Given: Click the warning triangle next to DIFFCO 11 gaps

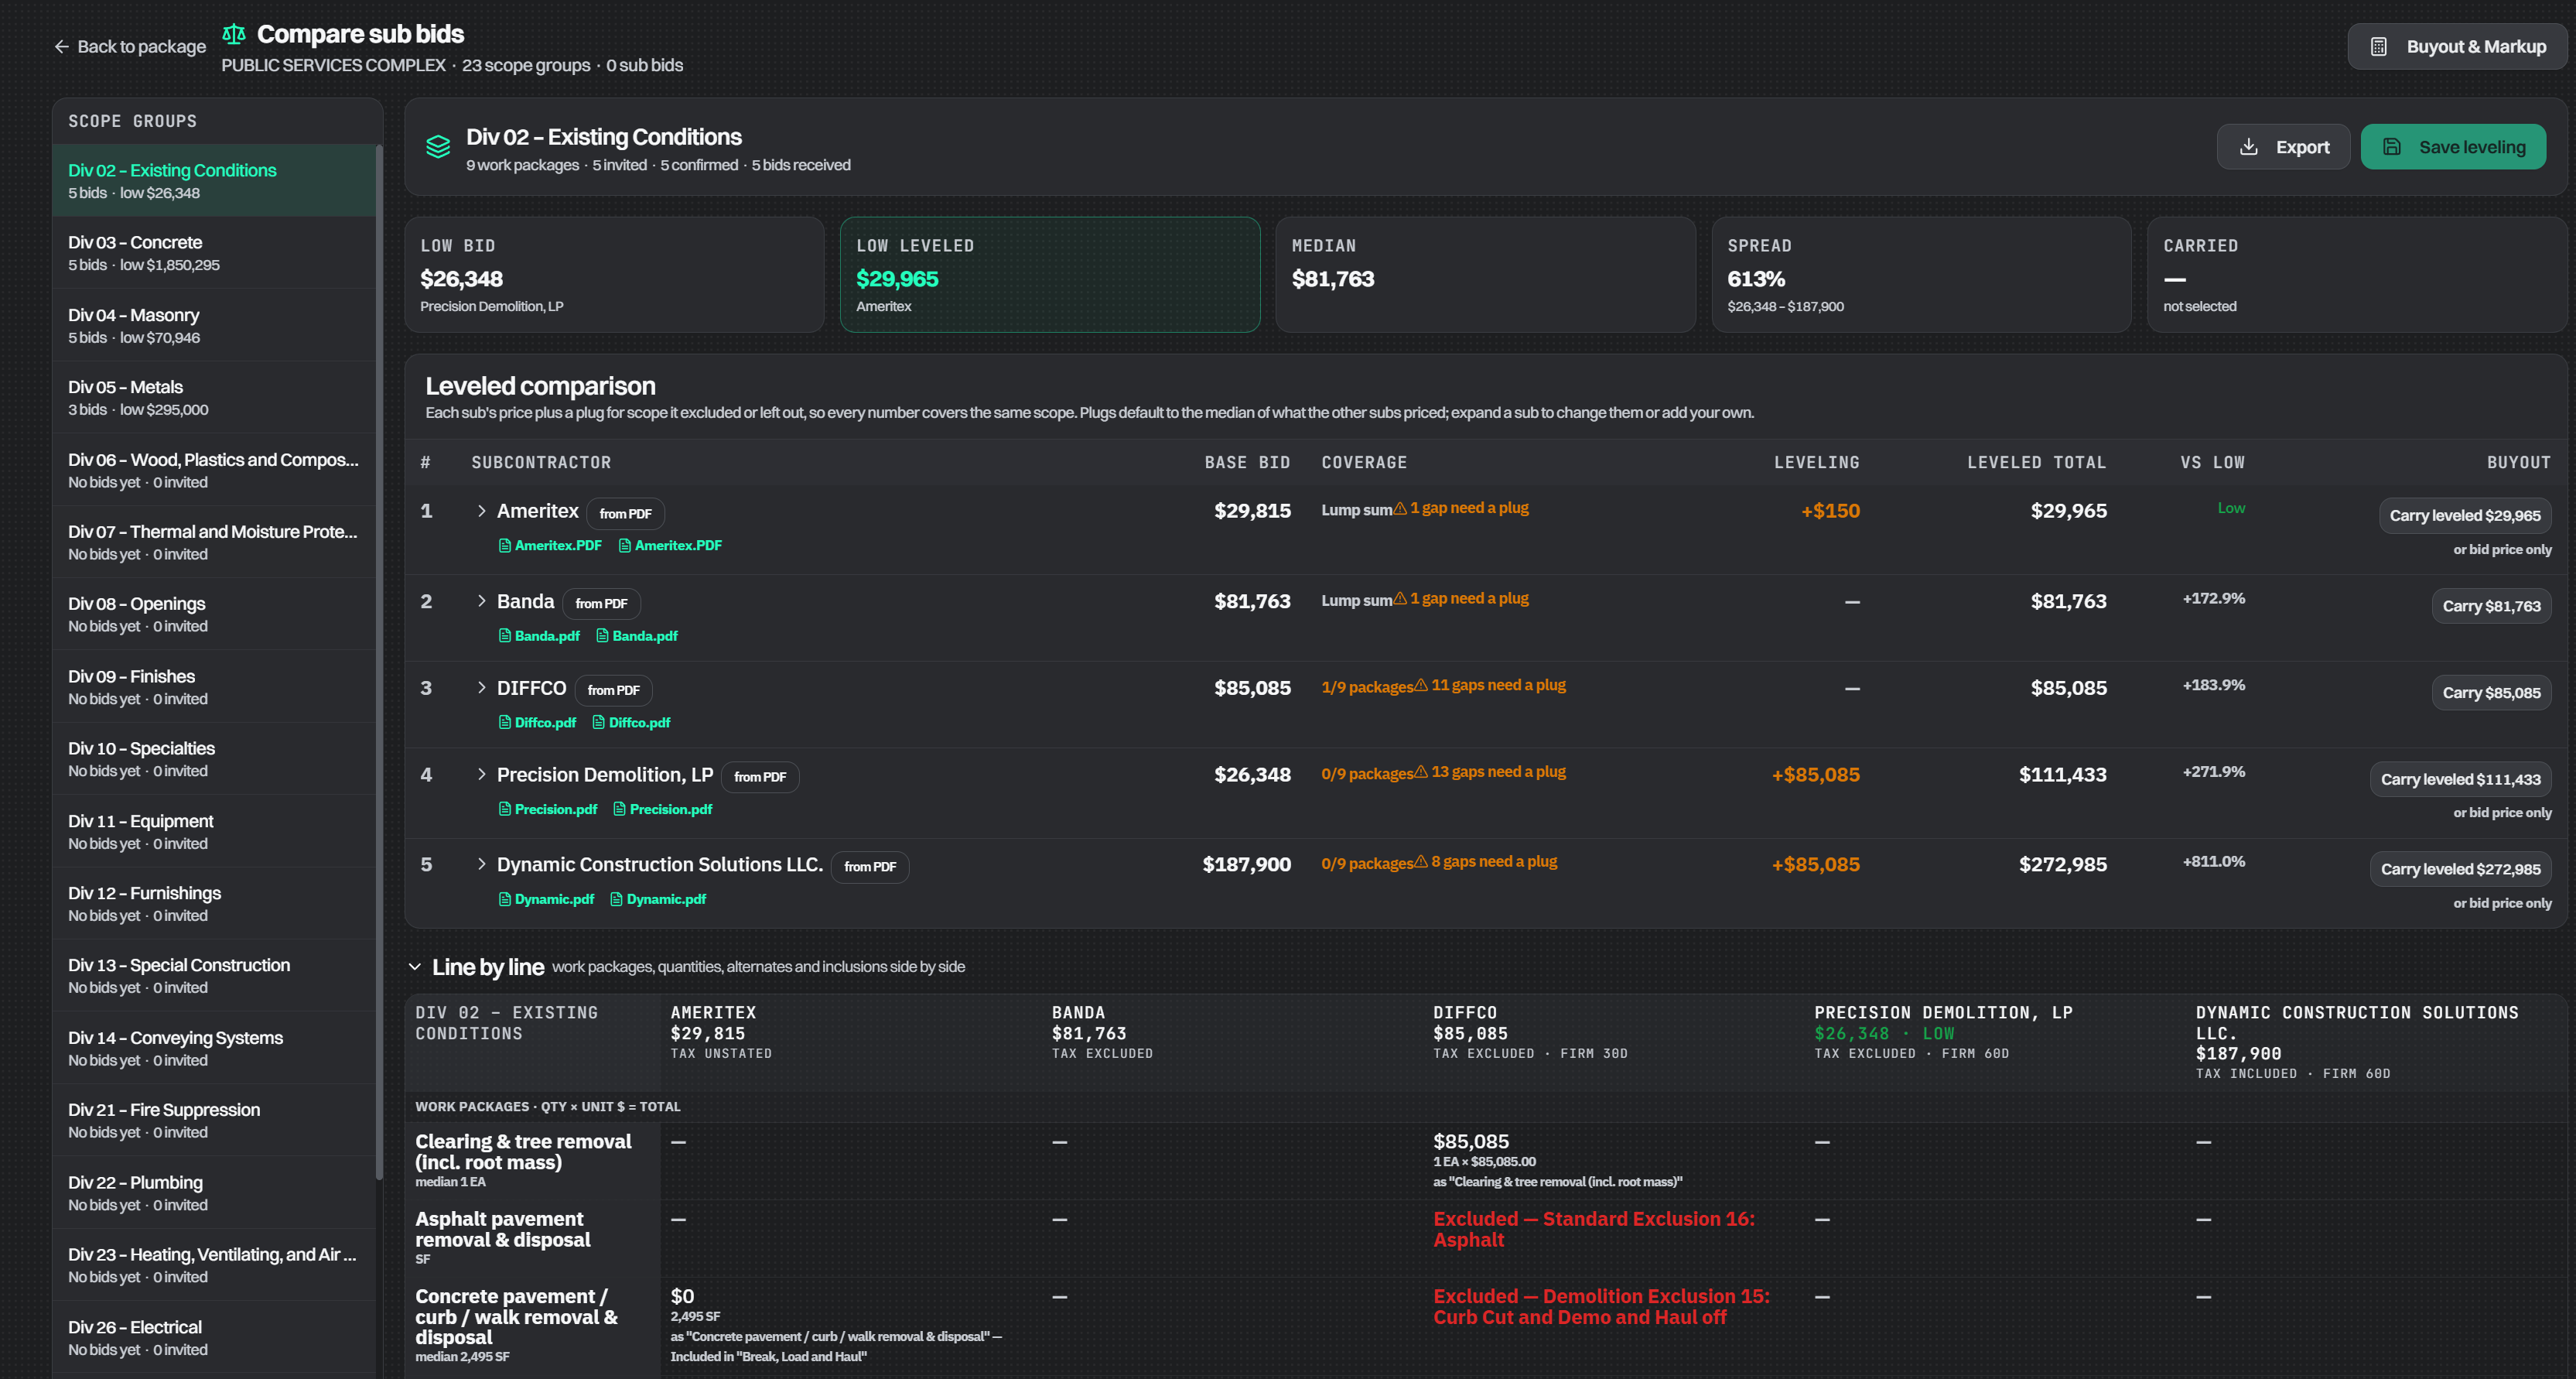Looking at the screenshot, I should coord(1421,685).
